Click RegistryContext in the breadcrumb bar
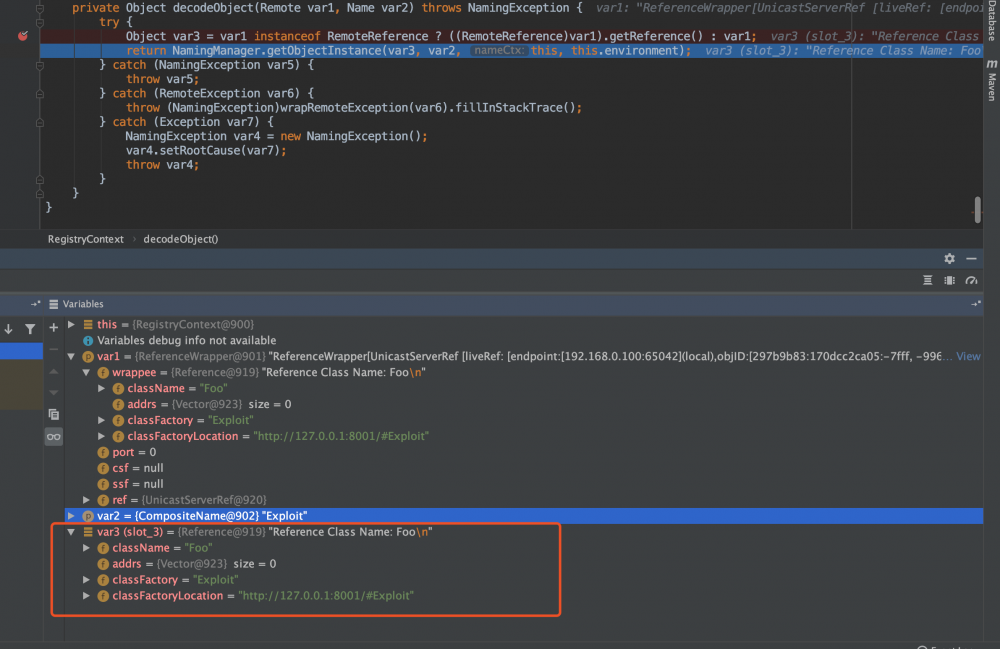Image resolution: width=1000 pixels, height=649 pixels. click(85, 239)
